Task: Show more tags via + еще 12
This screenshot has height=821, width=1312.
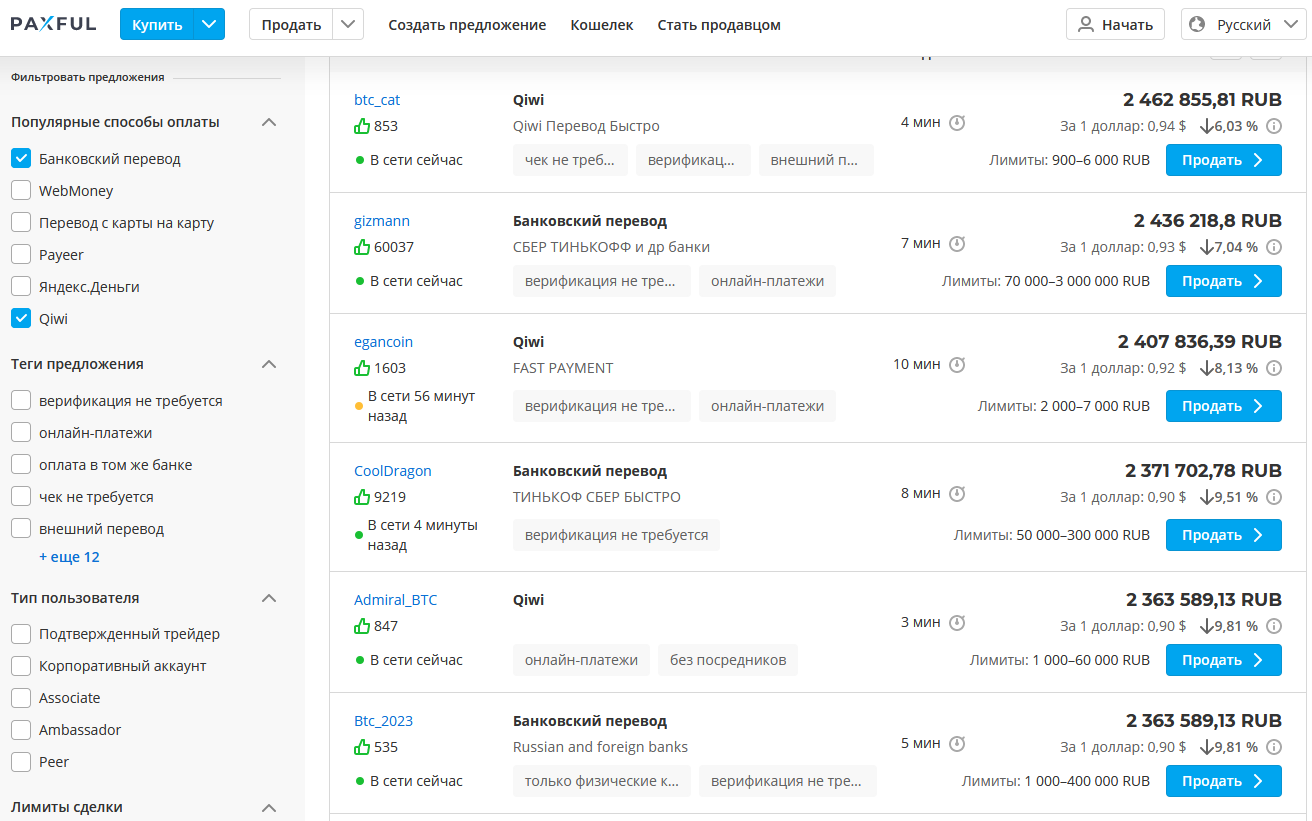Action: click(69, 557)
